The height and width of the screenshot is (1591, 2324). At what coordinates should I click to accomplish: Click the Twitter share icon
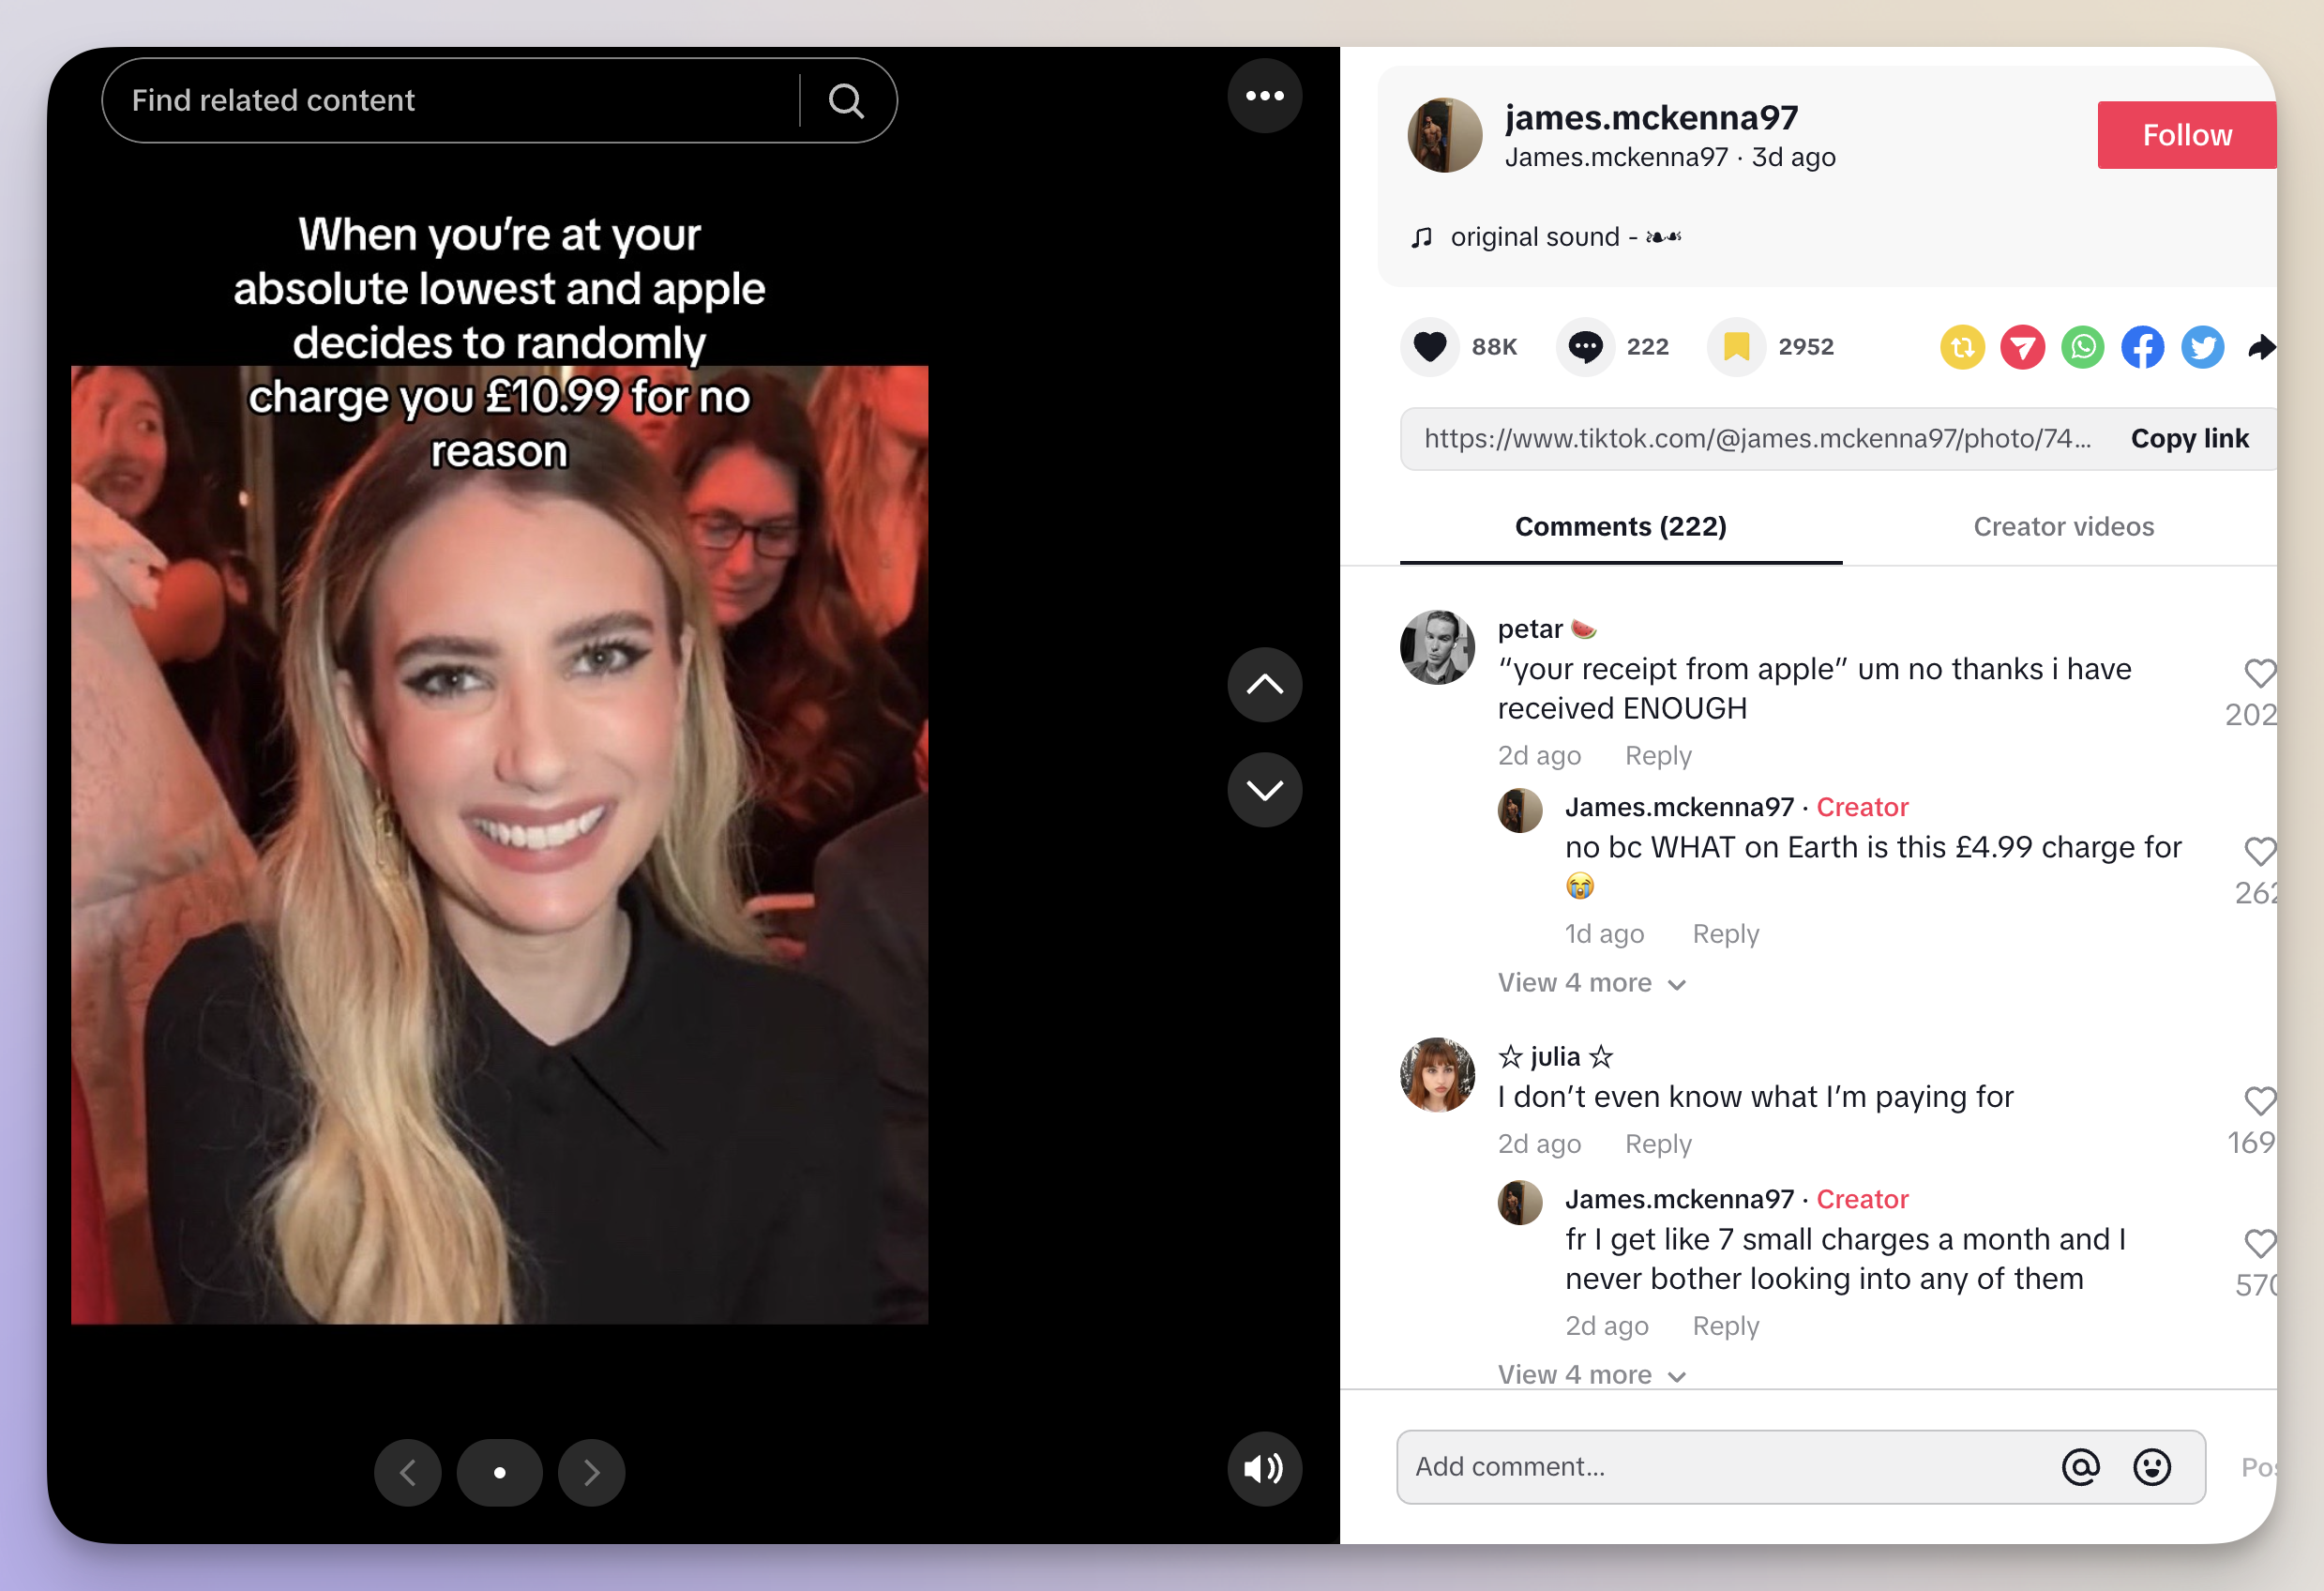[x=2206, y=344]
